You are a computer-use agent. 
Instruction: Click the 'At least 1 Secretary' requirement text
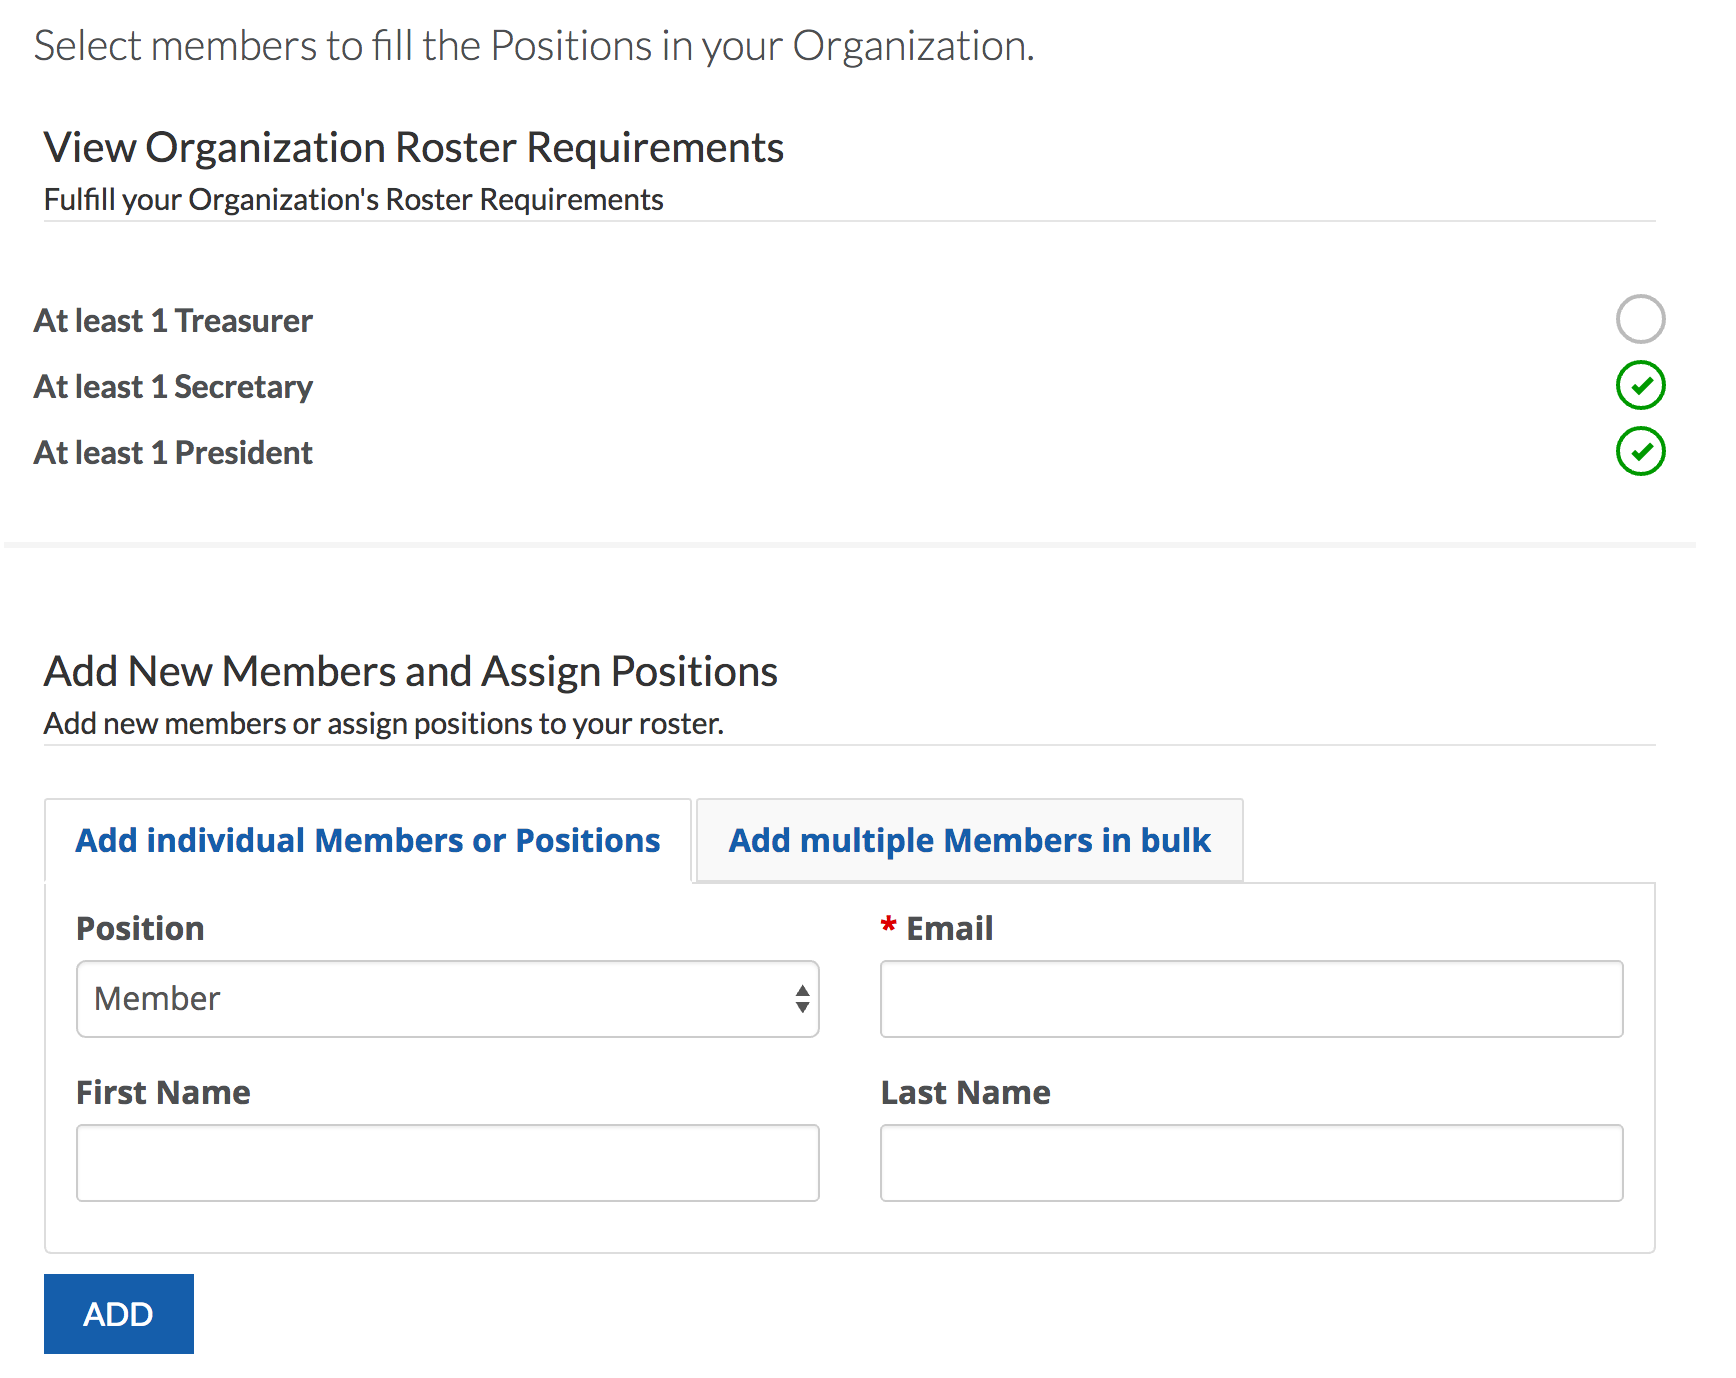(173, 387)
